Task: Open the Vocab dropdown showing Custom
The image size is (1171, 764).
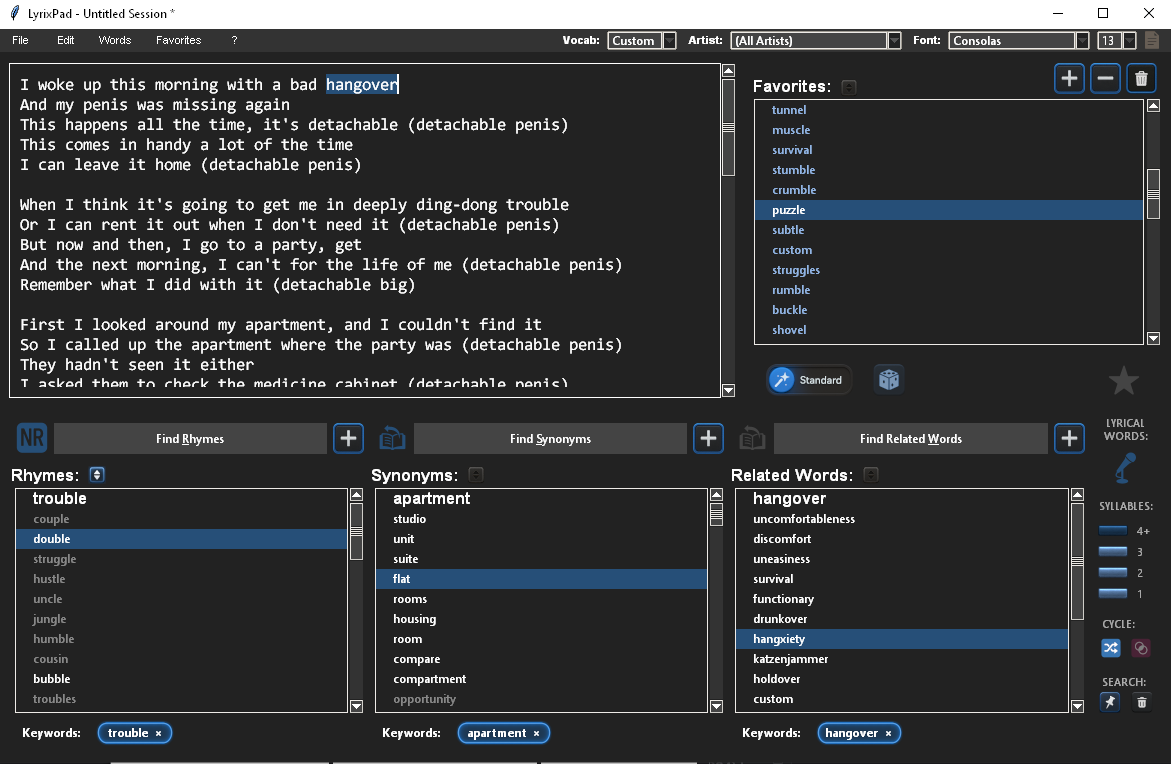Action: tap(642, 40)
